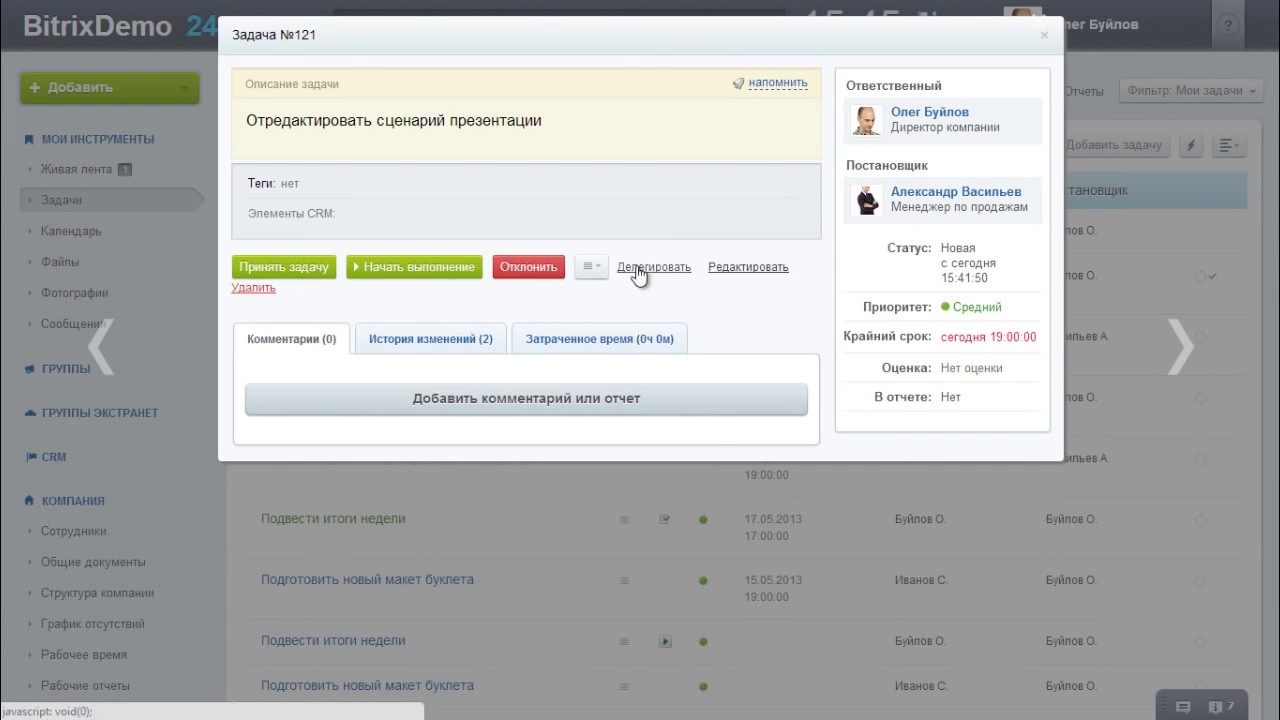Click the Делегировать link
Viewport: 1280px width, 720px height.
point(654,267)
